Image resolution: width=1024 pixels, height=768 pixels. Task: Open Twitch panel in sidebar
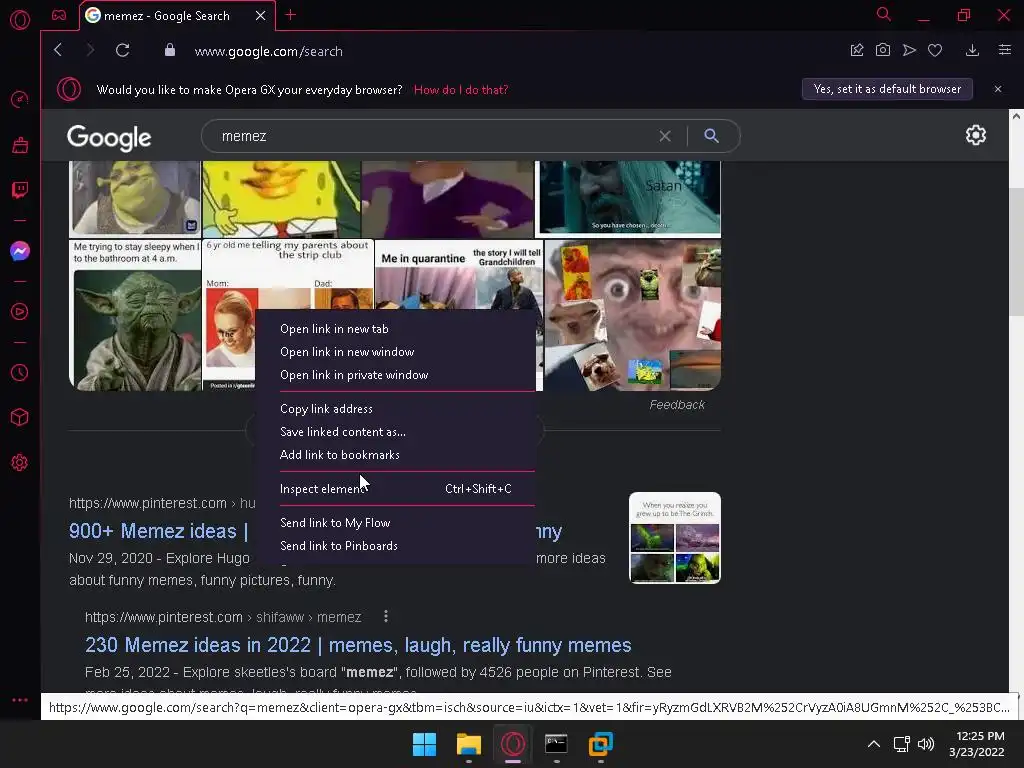[x=20, y=190]
